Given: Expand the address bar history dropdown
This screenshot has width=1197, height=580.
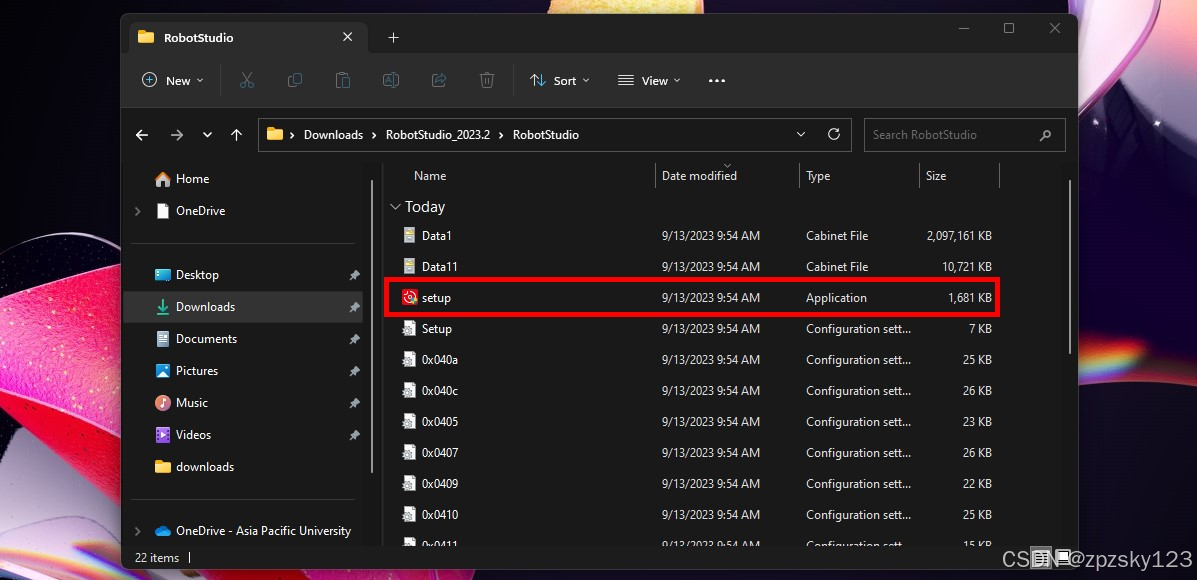Looking at the screenshot, I should tap(801, 134).
